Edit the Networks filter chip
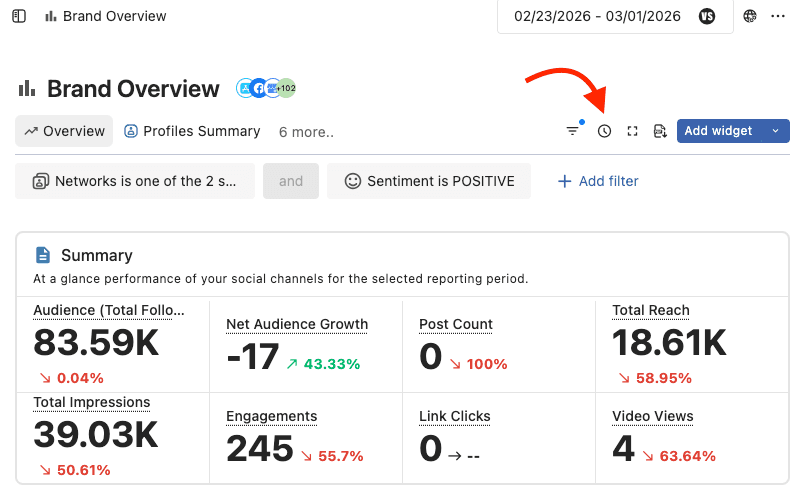The width and height of the screenshot is (802, 495). click(x=135, y=181)
